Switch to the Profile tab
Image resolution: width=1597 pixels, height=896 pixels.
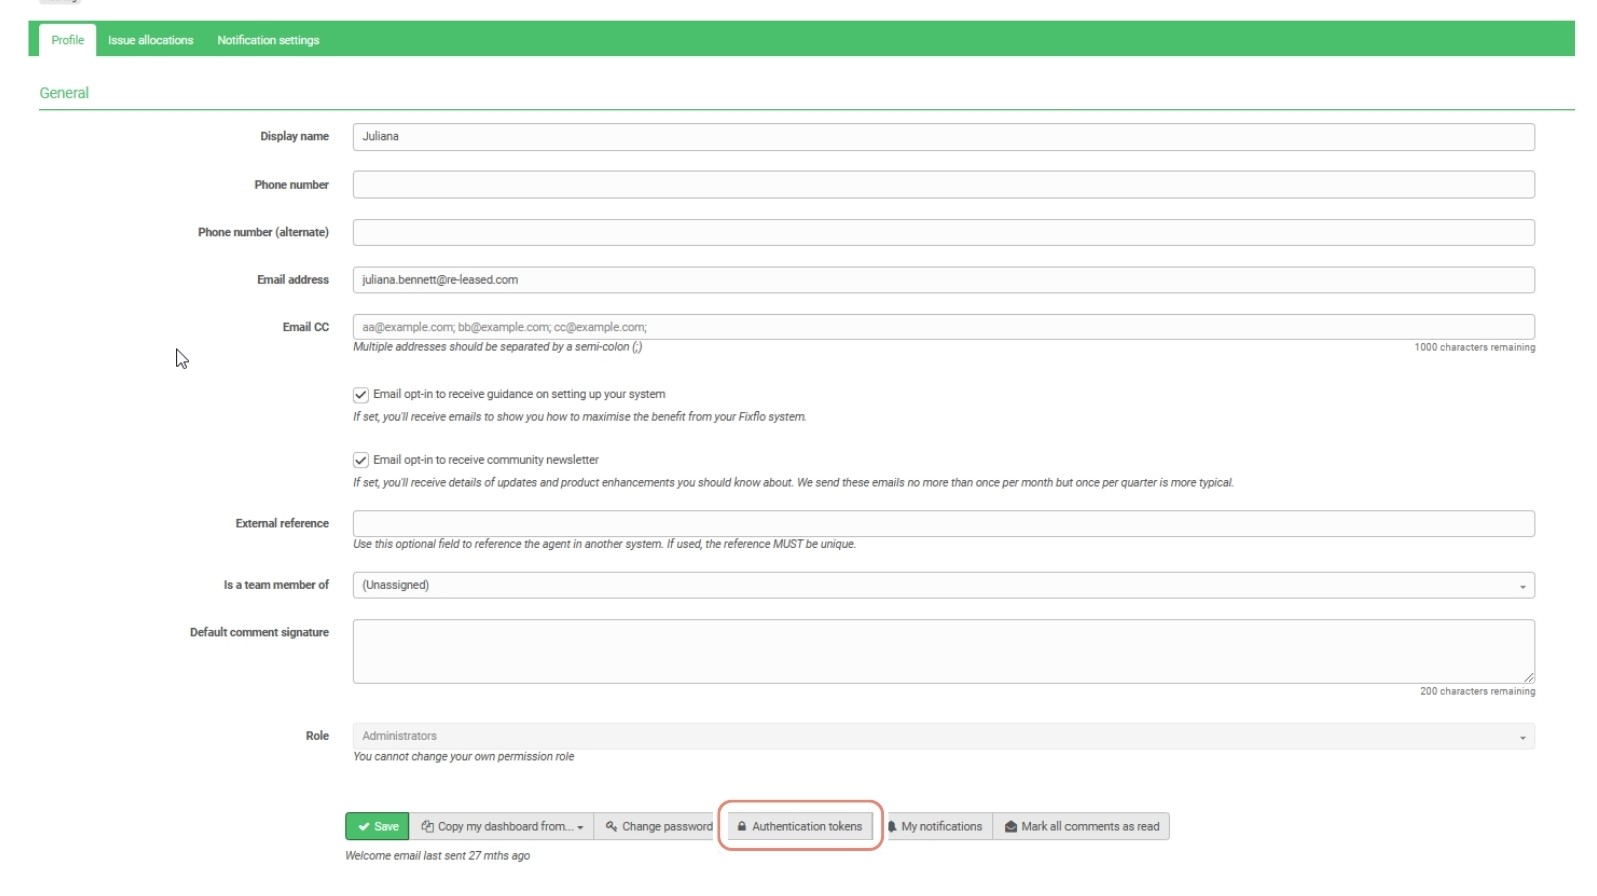pyautogui.click(x=67, y=40)
